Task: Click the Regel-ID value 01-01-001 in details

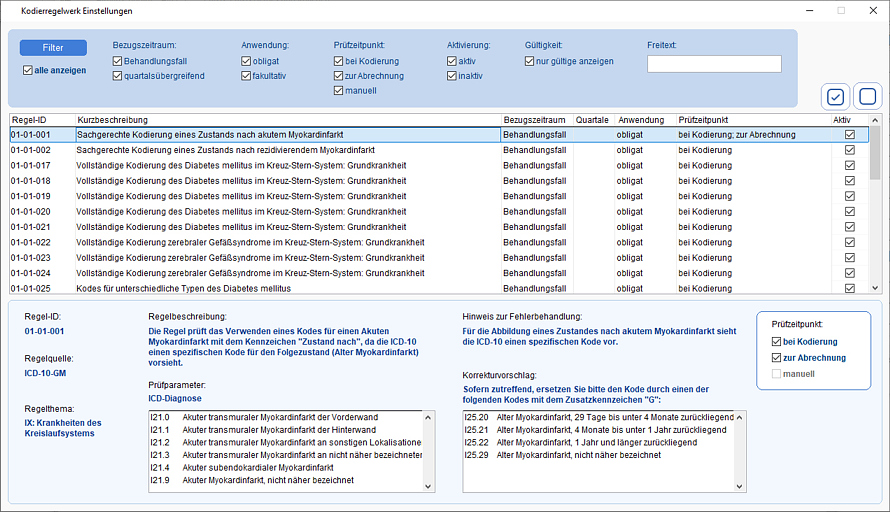Action: 44,331
